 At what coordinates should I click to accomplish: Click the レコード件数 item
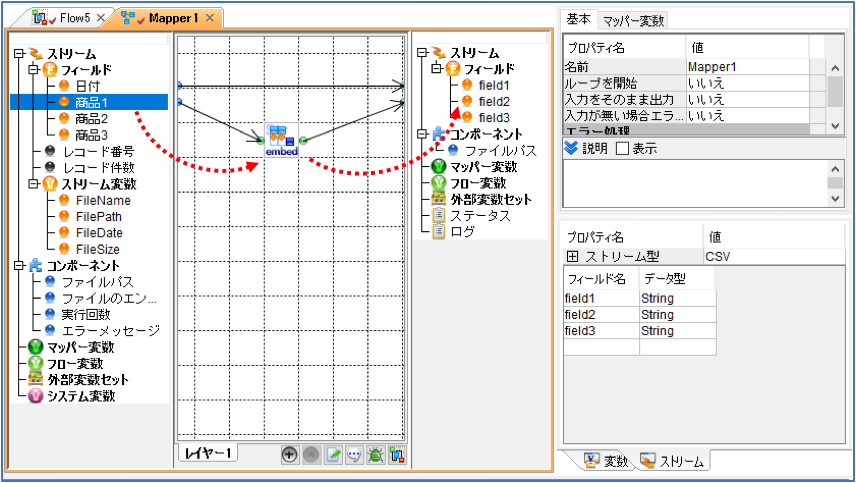click(x=98, y=168)
